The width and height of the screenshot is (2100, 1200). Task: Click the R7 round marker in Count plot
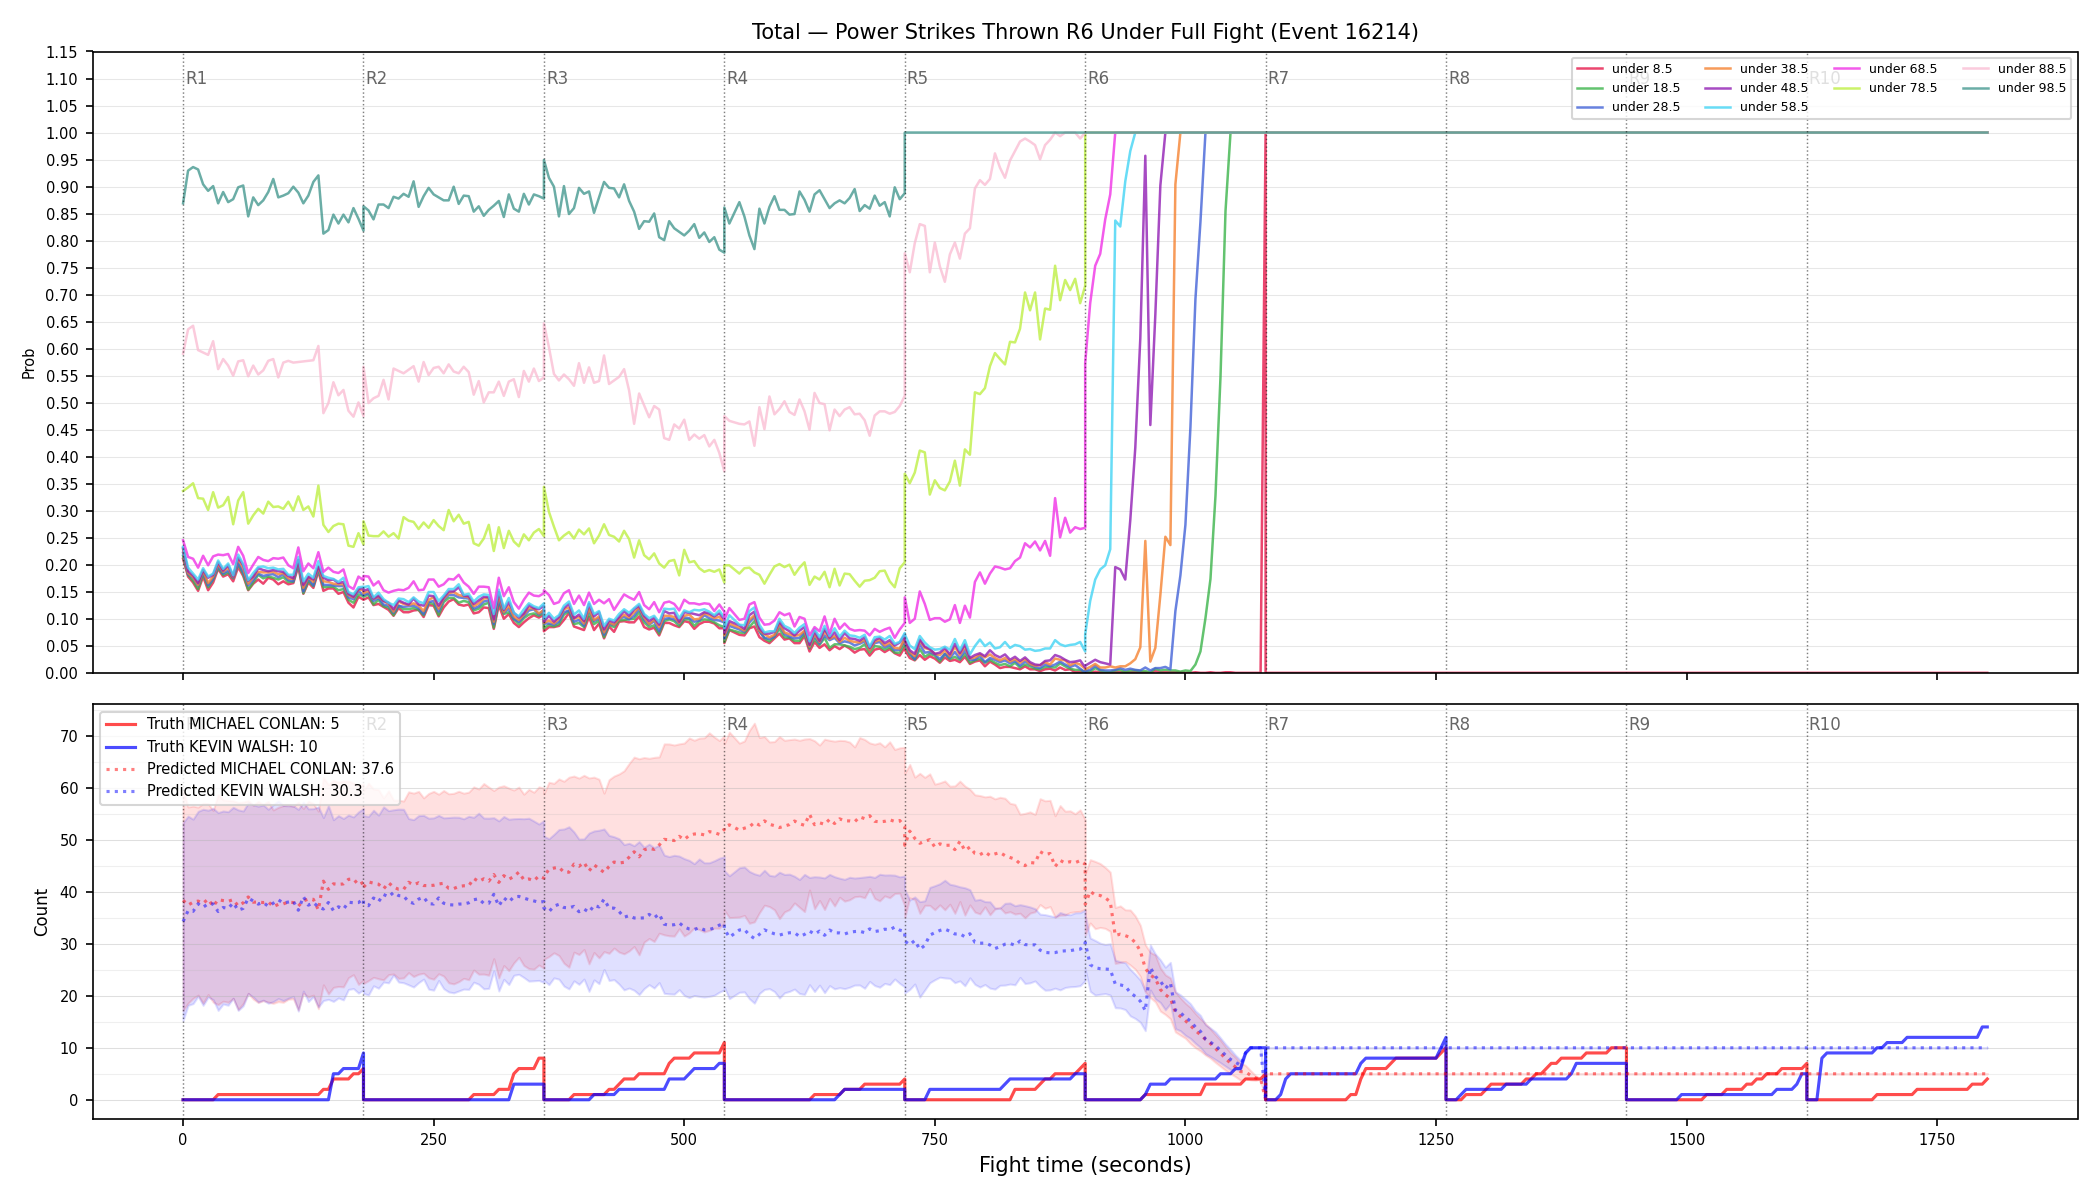pos(1278,724)
